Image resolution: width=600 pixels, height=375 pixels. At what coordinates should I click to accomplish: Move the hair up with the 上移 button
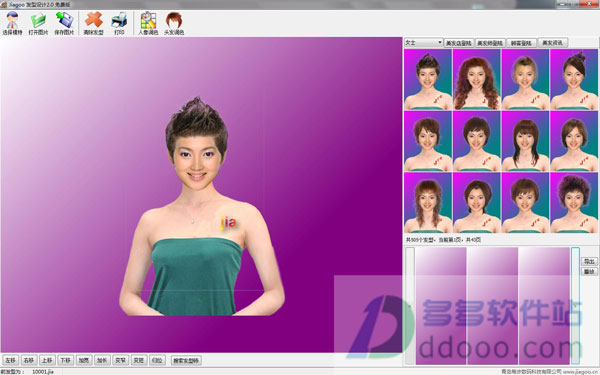tap(47, 360)
